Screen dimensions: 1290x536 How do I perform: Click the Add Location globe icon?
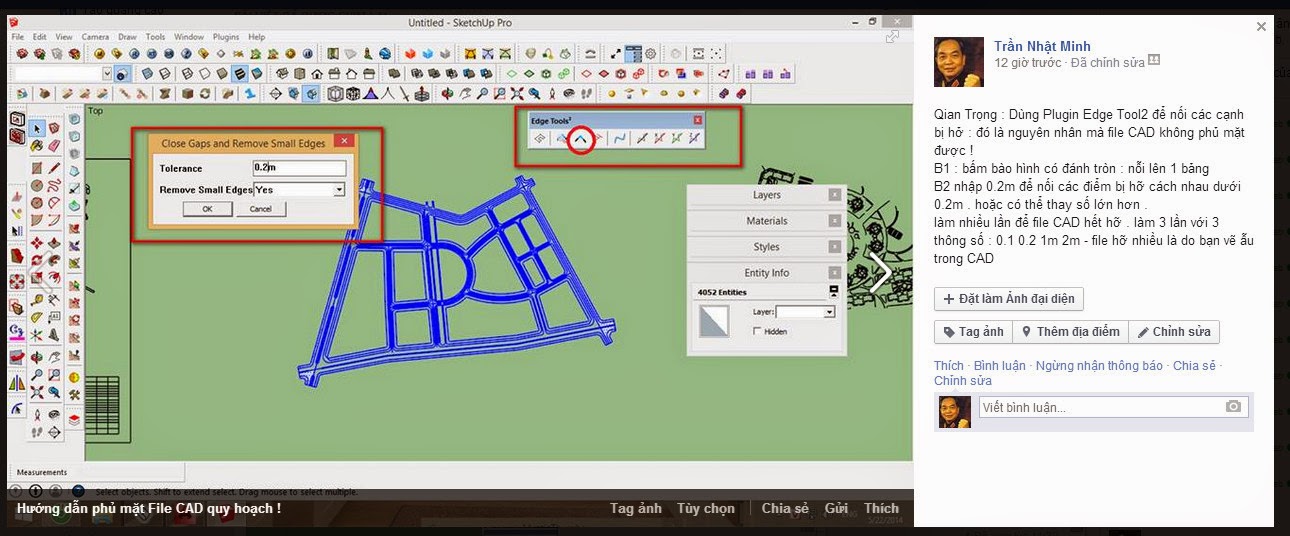pos(385,53)
